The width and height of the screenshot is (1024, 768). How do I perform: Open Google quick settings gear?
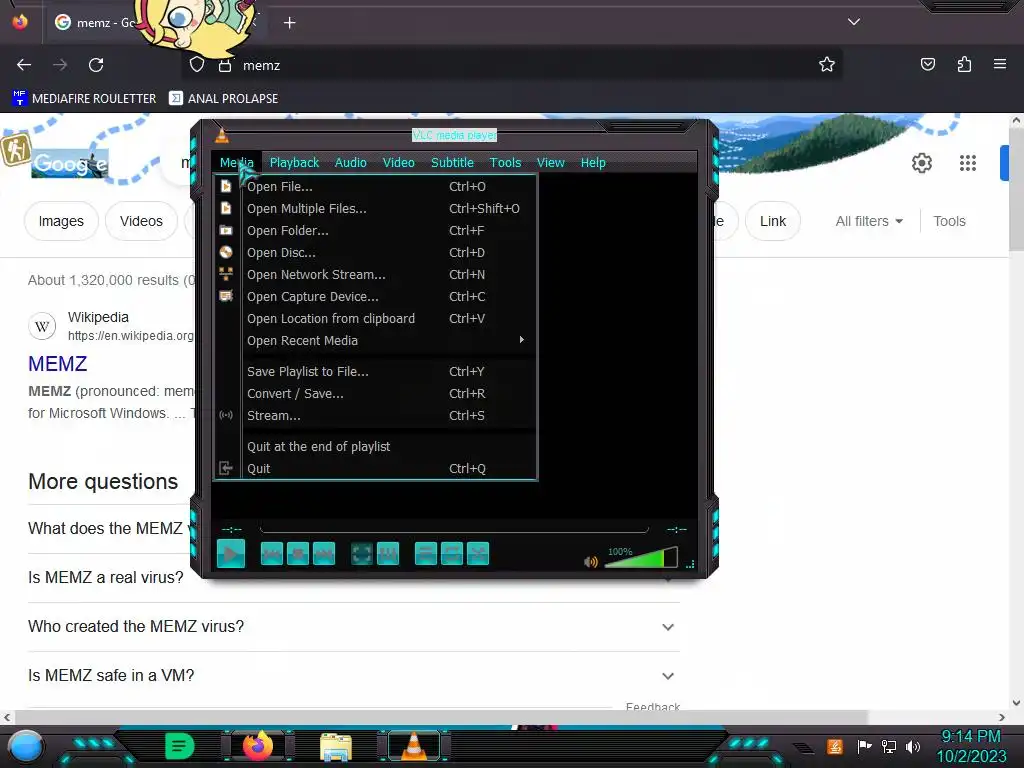(921, 163)
